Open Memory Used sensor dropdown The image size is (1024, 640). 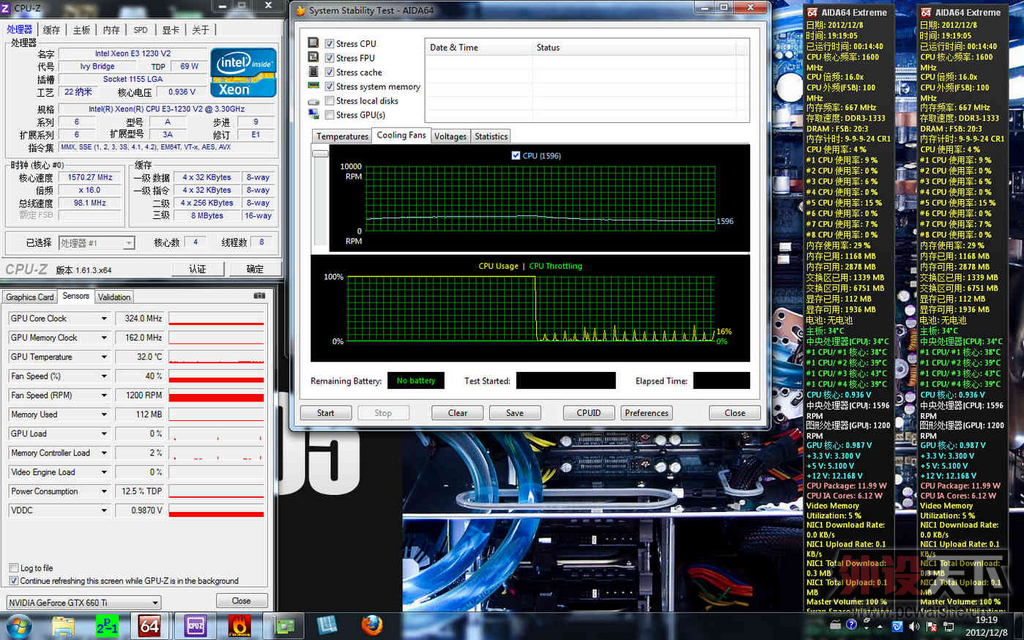click(x=104, y=415)
